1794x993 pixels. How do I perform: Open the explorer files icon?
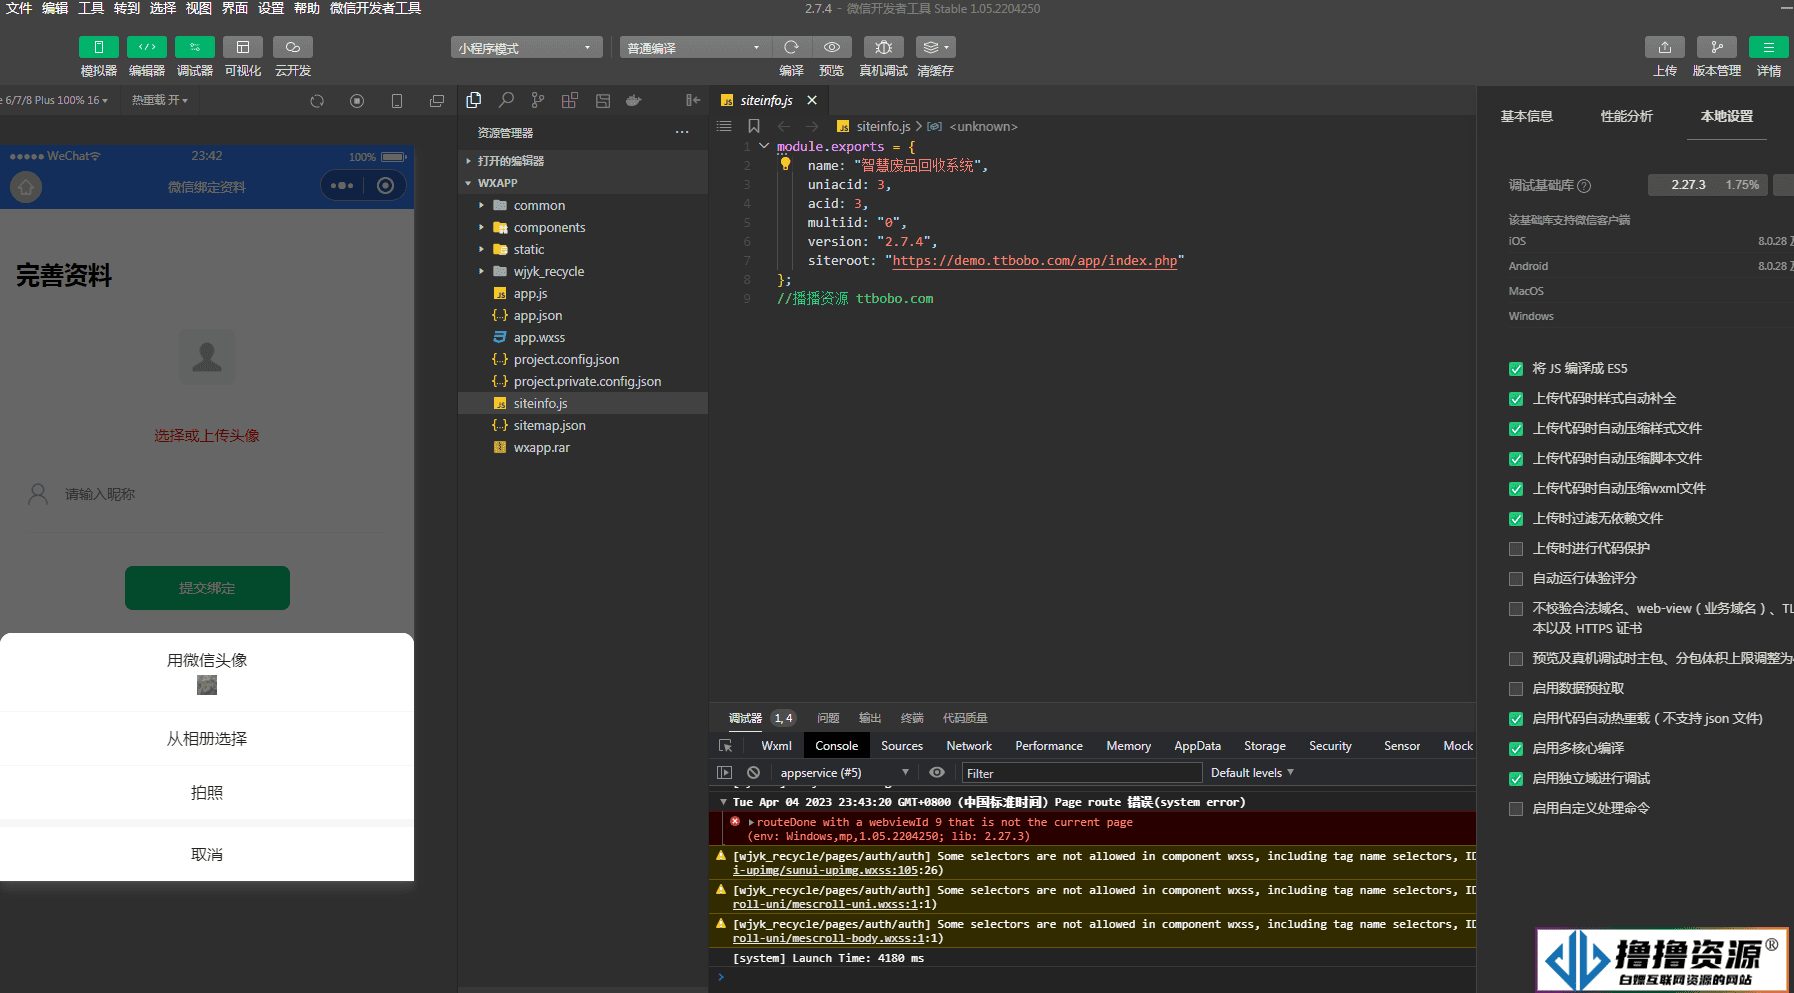(x=474, y=100)
